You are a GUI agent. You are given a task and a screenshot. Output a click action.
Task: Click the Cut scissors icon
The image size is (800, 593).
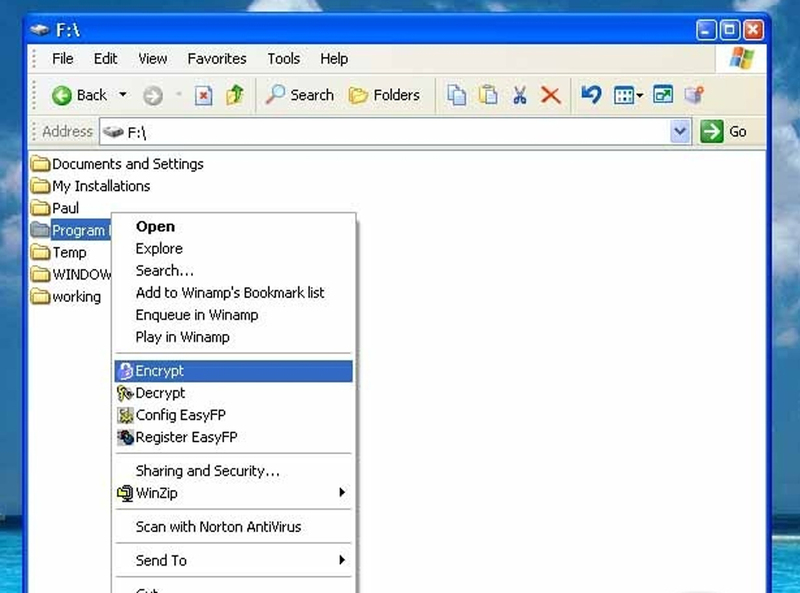(x=519, y=95)
